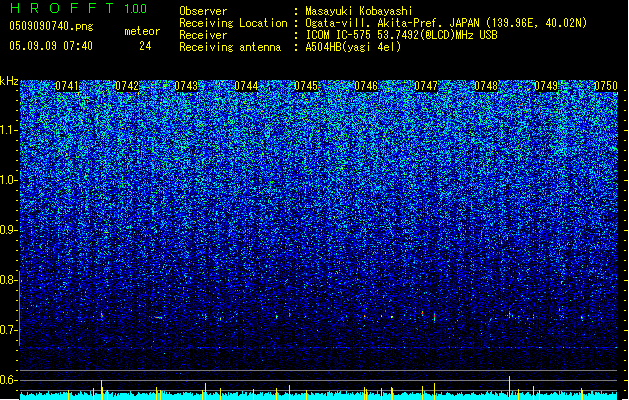Click the Observer label
The image size is (629, 400).
click(203, 11)
